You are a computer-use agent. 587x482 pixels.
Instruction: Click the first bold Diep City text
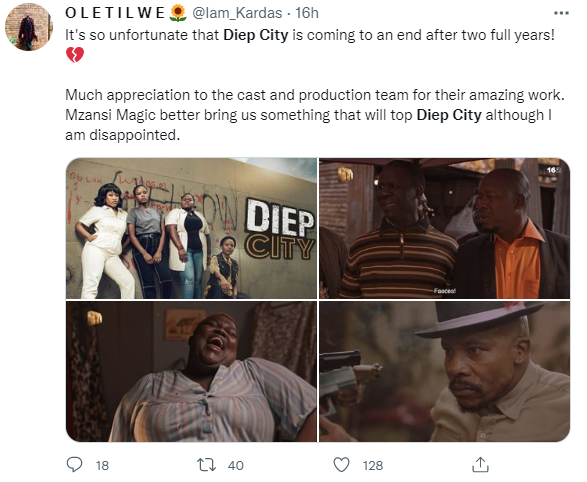(256, 35)
